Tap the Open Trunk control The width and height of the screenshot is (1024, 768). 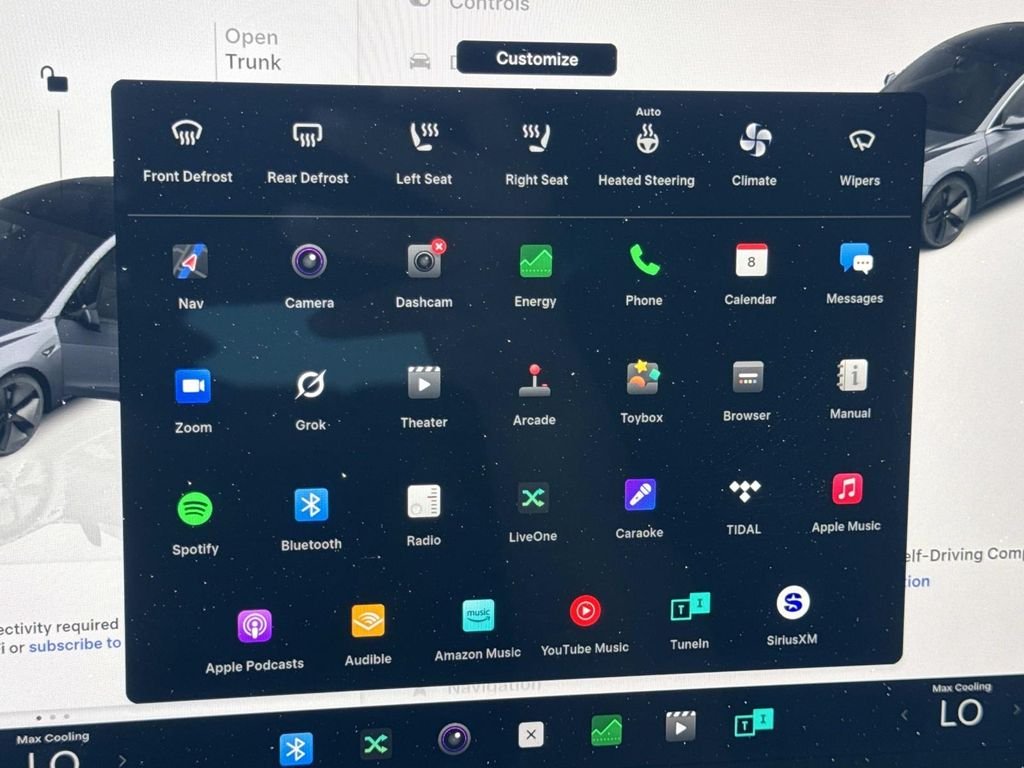click(253, 50)
